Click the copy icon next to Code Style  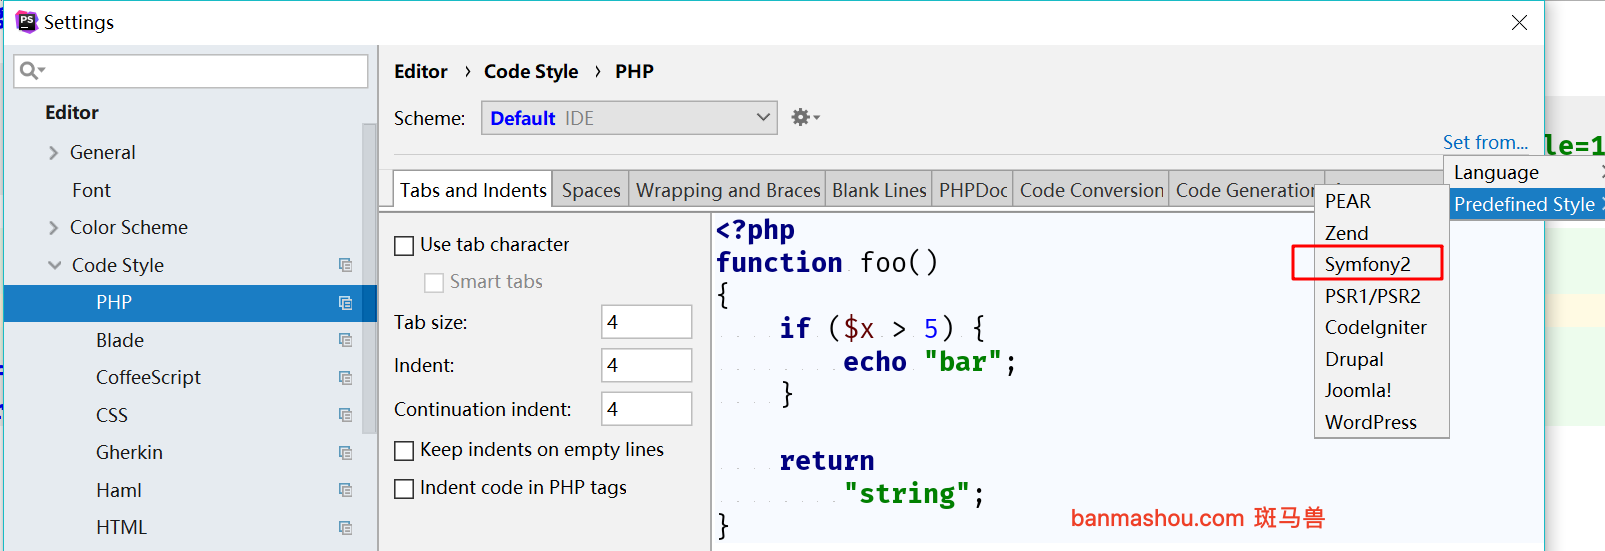click(346, 265)
